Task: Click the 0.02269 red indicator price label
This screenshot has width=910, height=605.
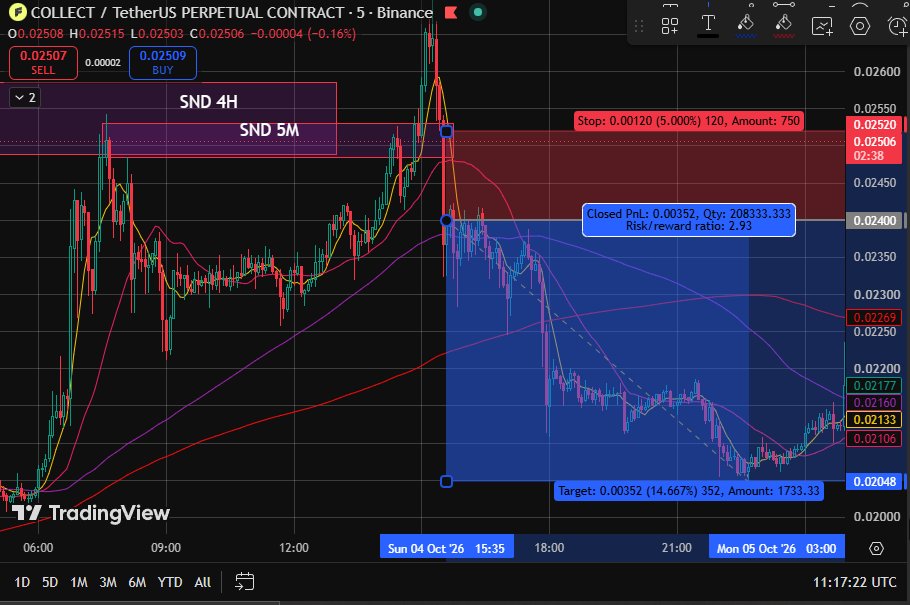Action: tap(874, 318)
